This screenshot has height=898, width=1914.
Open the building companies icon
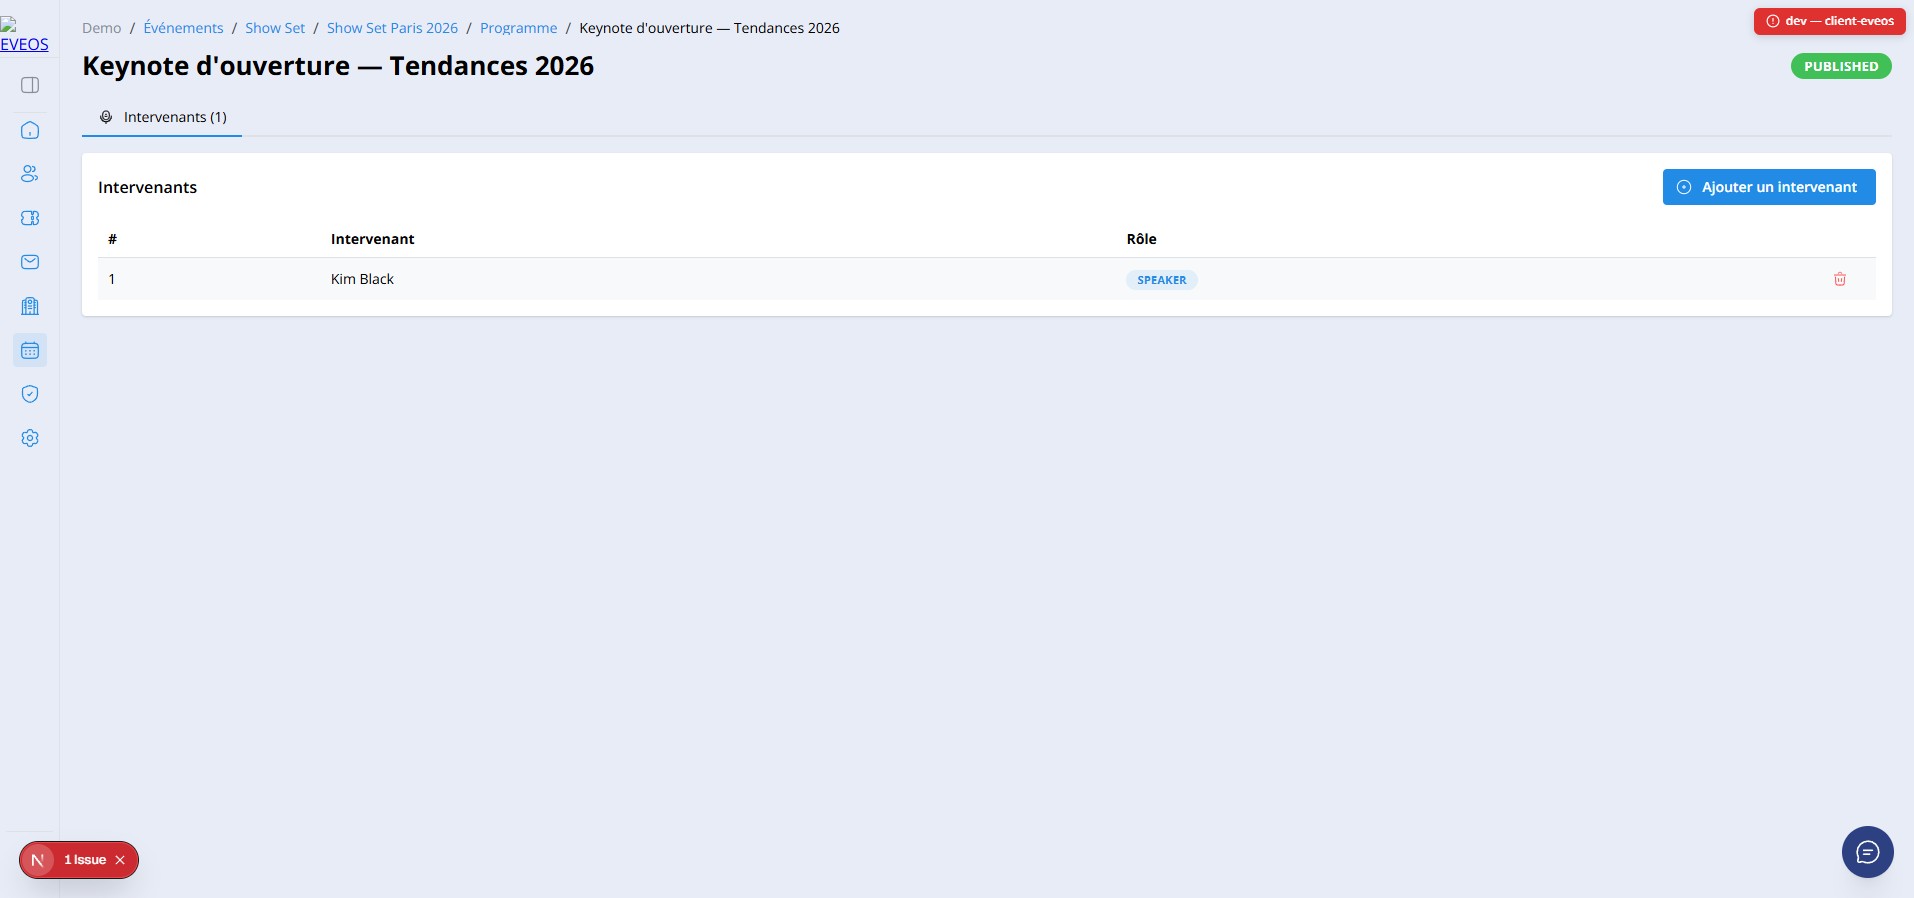[x=30, y=306]
